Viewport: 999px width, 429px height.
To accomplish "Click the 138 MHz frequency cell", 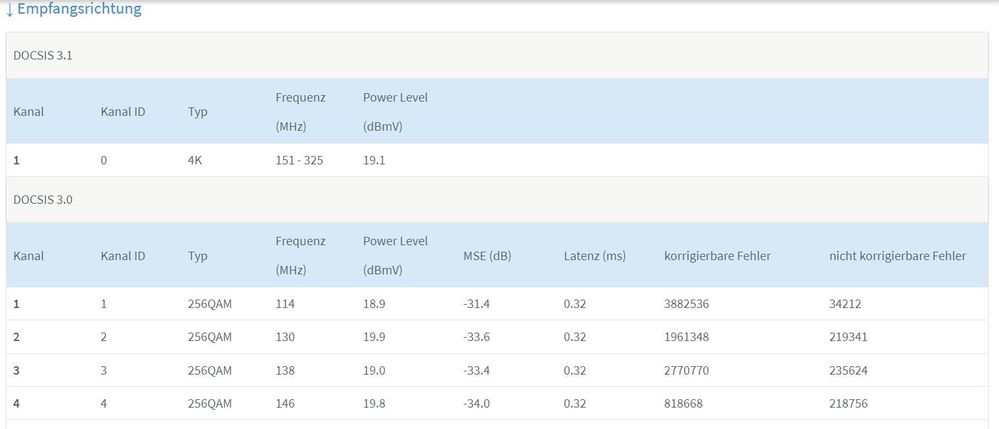I will [285, 370].
